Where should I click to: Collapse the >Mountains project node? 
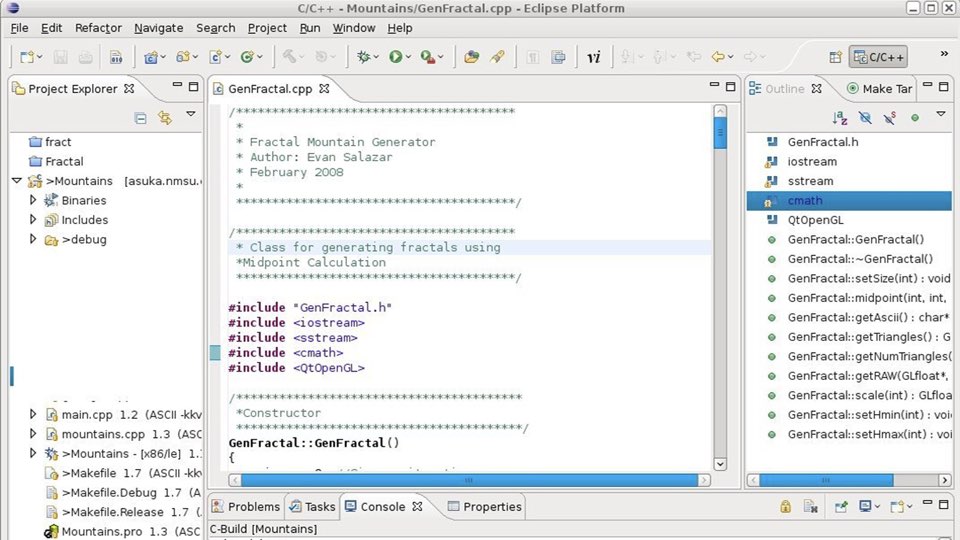tap(17, 181)
